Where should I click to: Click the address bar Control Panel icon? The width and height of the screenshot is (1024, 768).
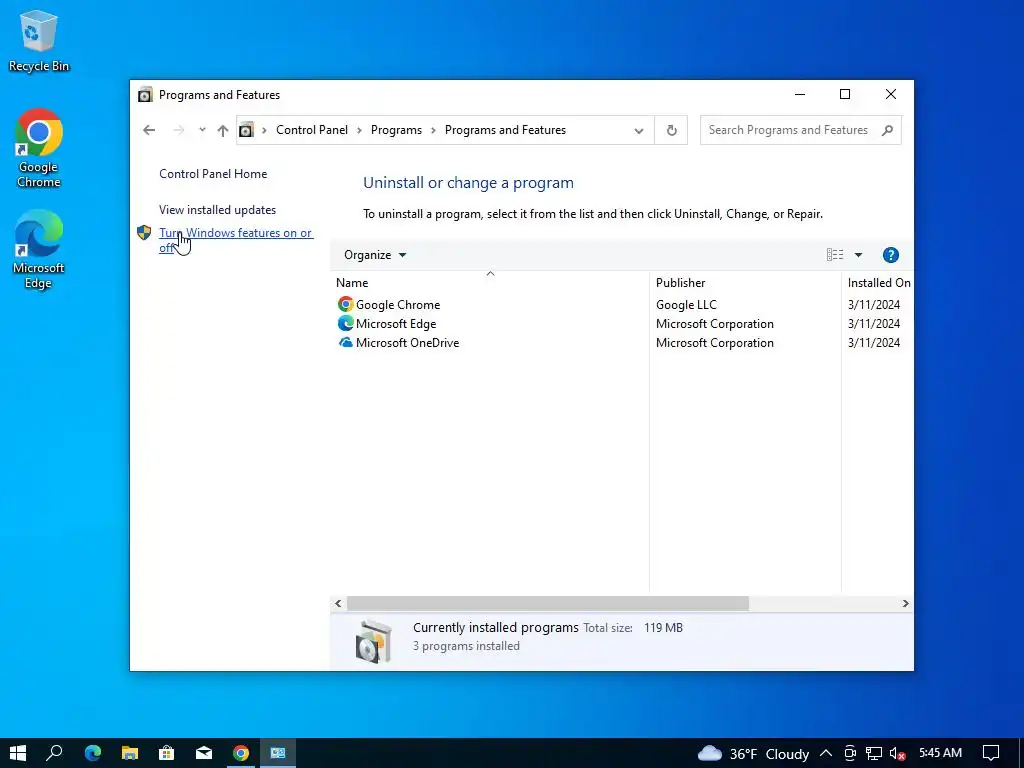coord(246,130)
